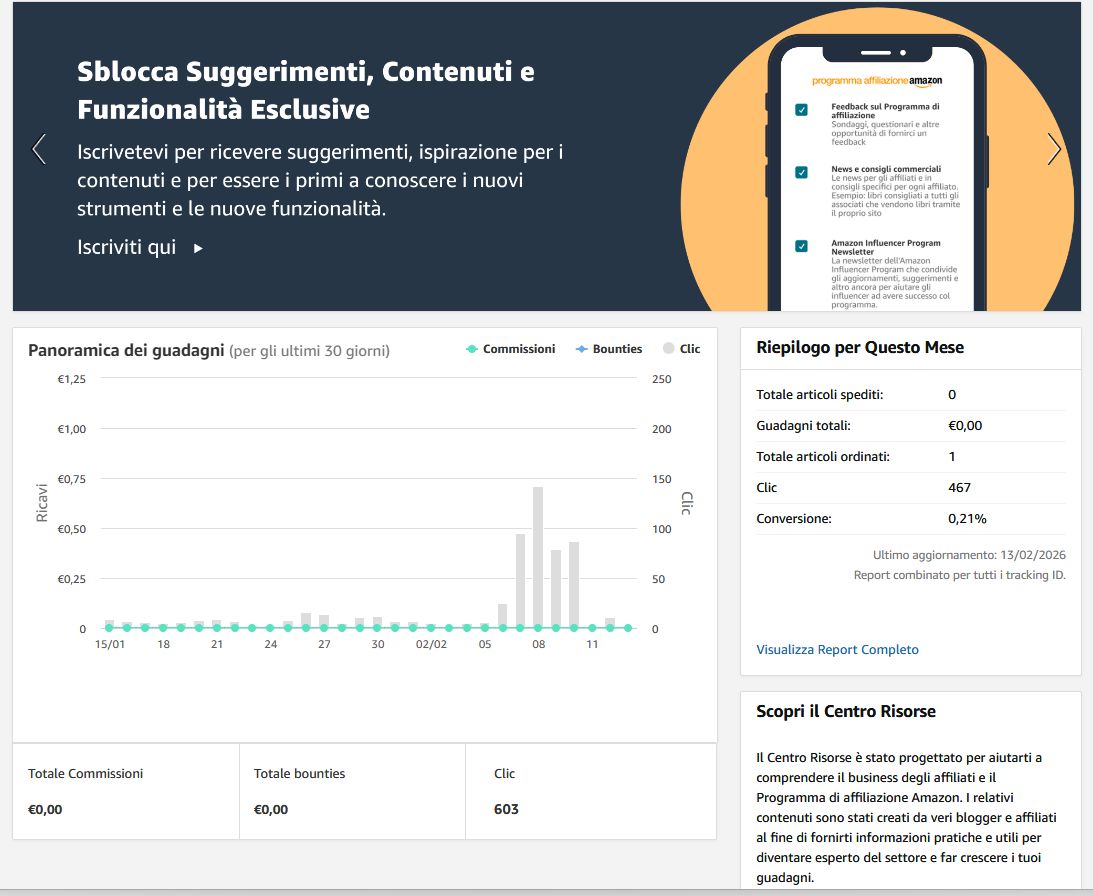
Task: Click the tallest Clic bar in the chart
Action: coord(537,555)
